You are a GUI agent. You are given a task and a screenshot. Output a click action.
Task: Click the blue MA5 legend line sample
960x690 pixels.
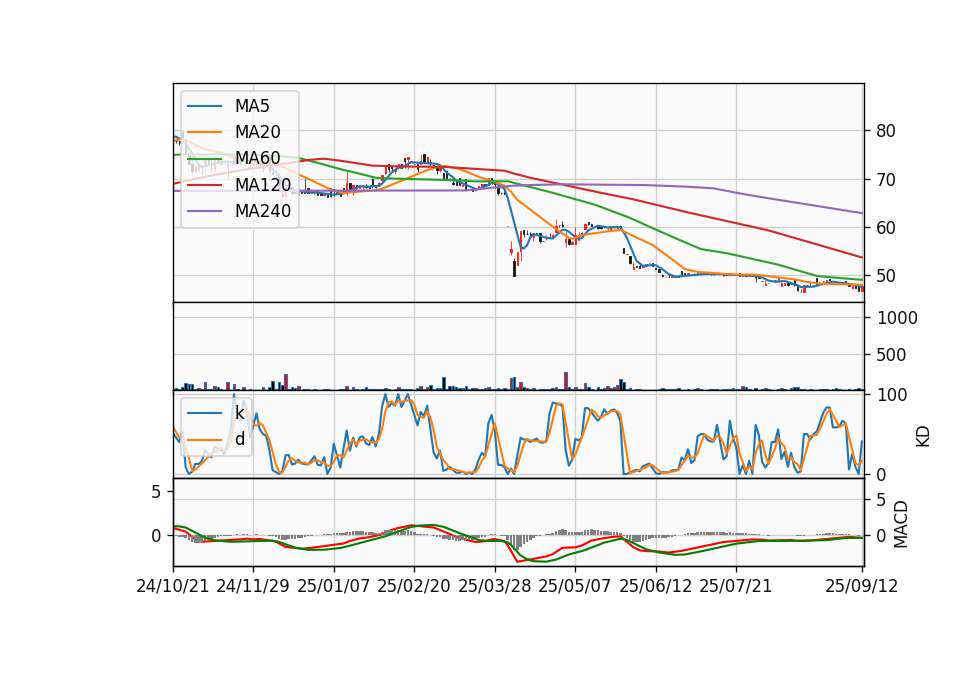tap(204, 106)
